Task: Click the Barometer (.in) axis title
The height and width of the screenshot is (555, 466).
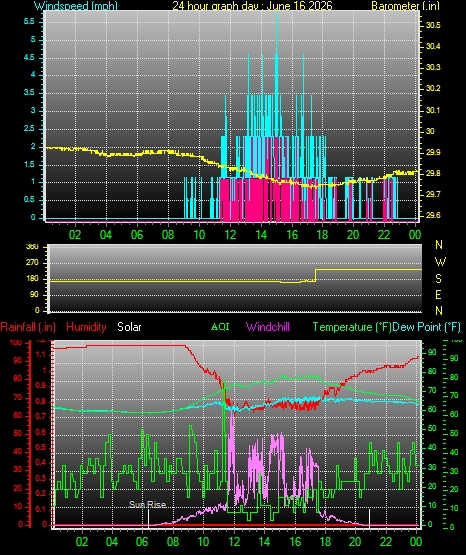Action: [x=405, y=6]
